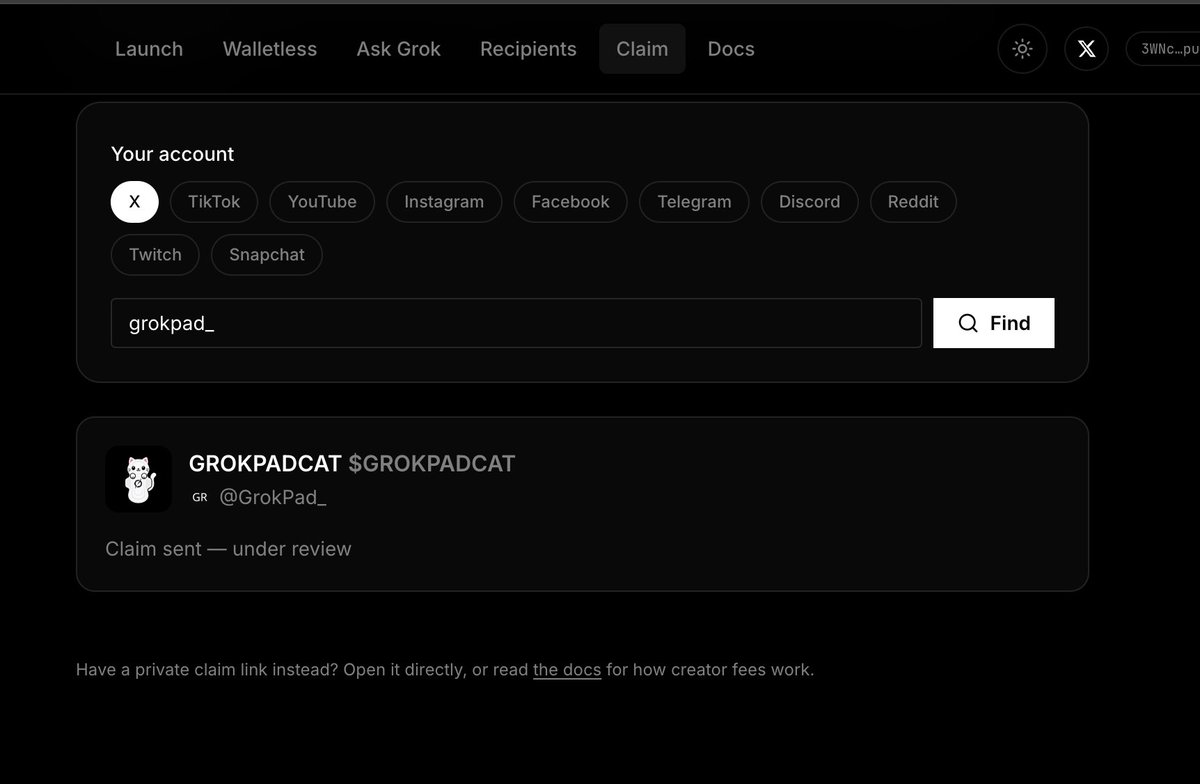Select the Discord platform chip
Image resolution: width=1200 pixels, height=784 pixels.
809,202
